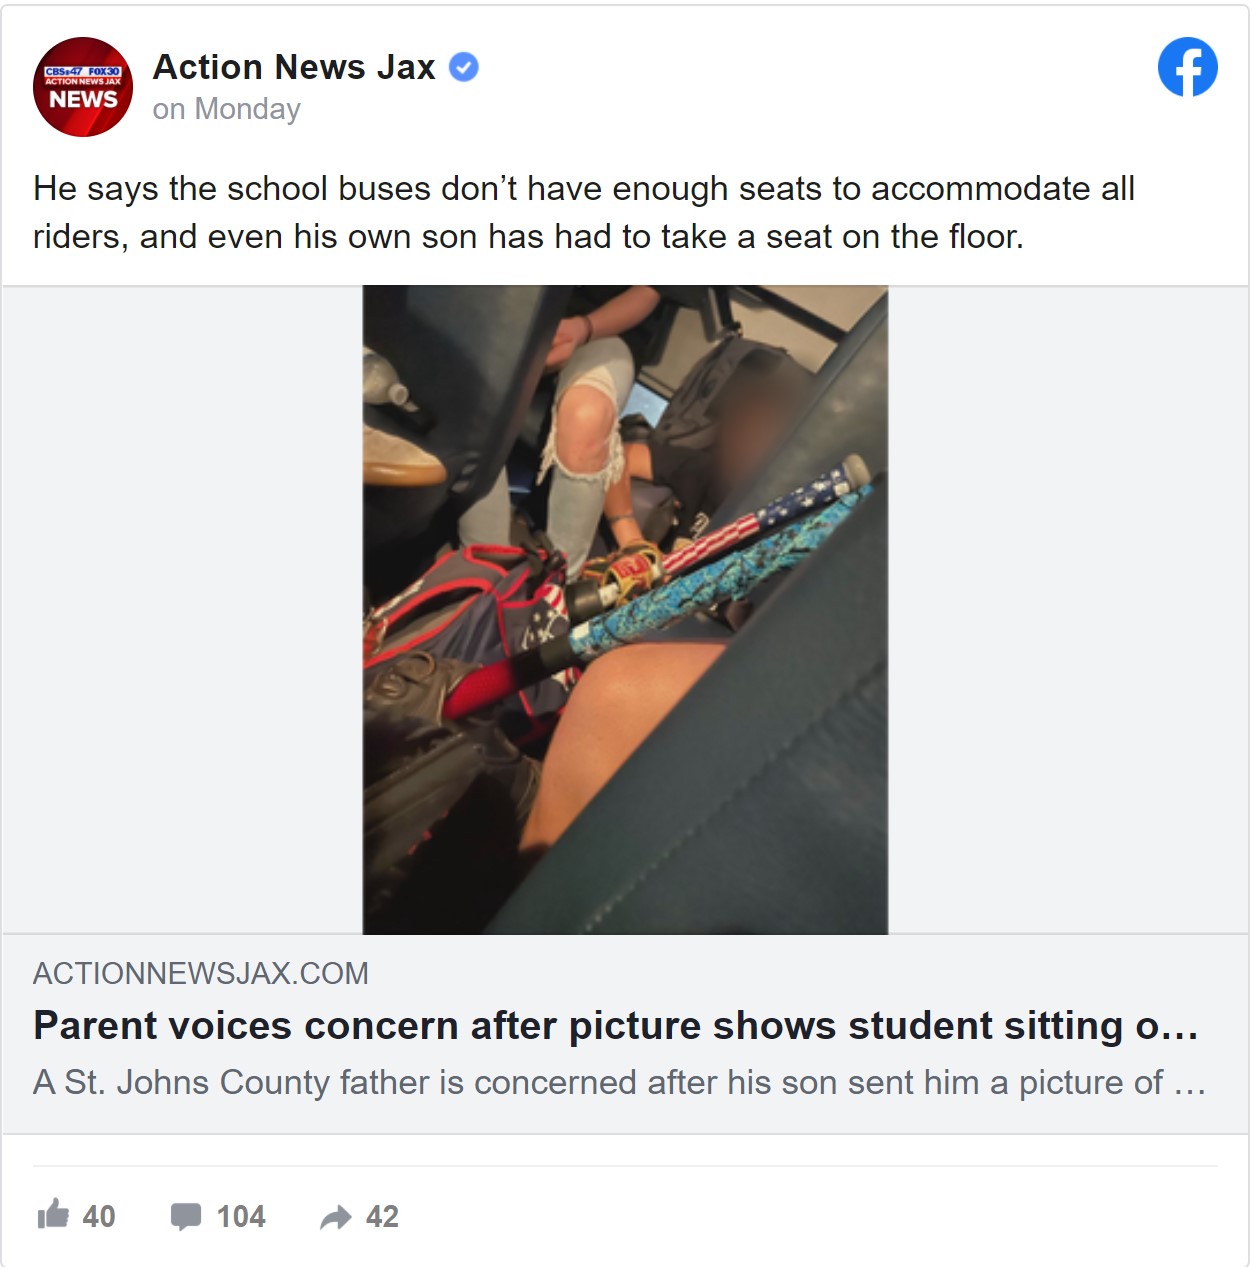The width and height of the screenshot is (1252, 1267).
Task: View the 104 comments count
Action: click(241, 1216)
